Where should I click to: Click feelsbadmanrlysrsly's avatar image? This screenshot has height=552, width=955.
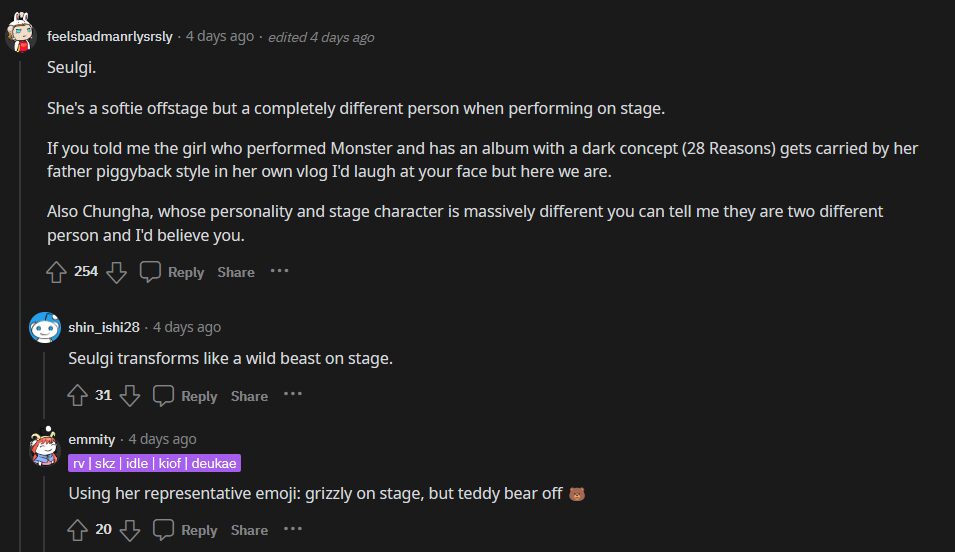[x=22, y=34]
